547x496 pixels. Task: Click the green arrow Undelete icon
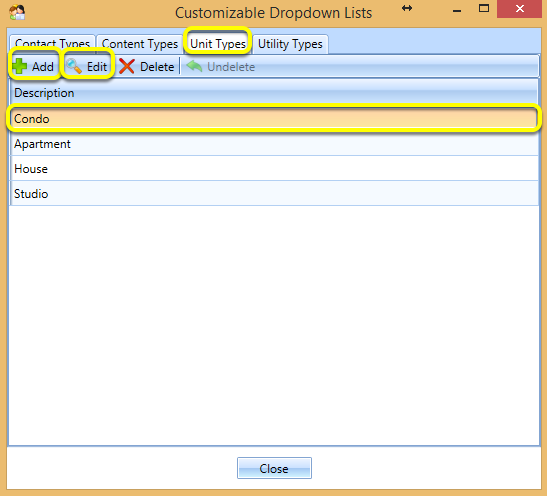point(194,66)
